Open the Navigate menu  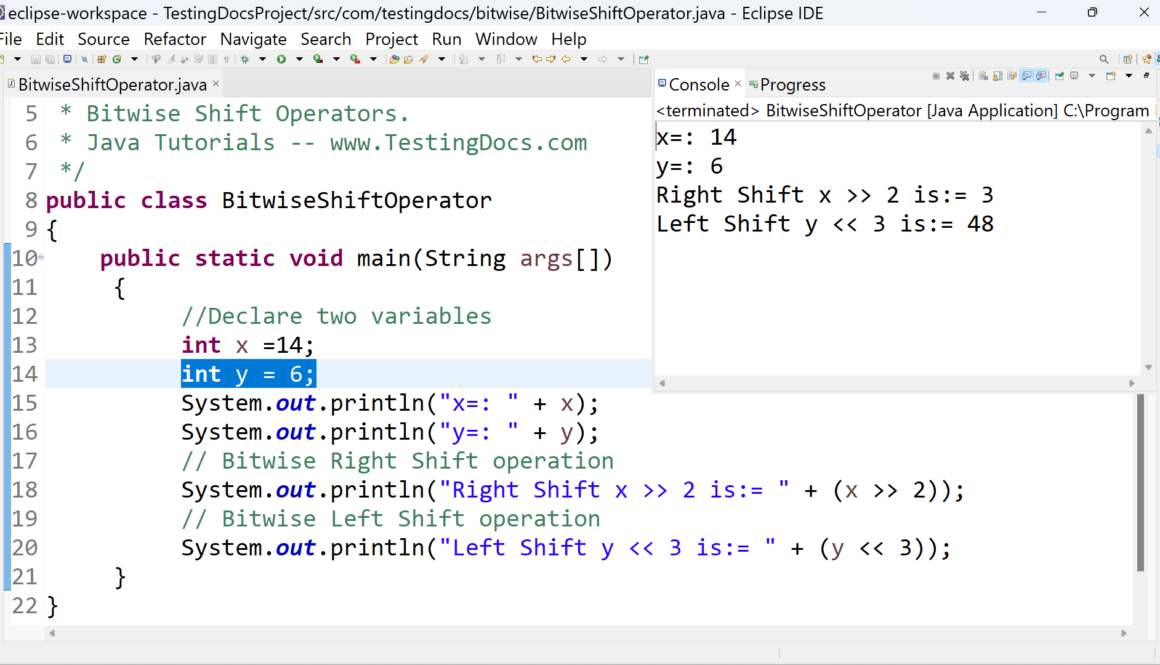(x=253, y=39)
